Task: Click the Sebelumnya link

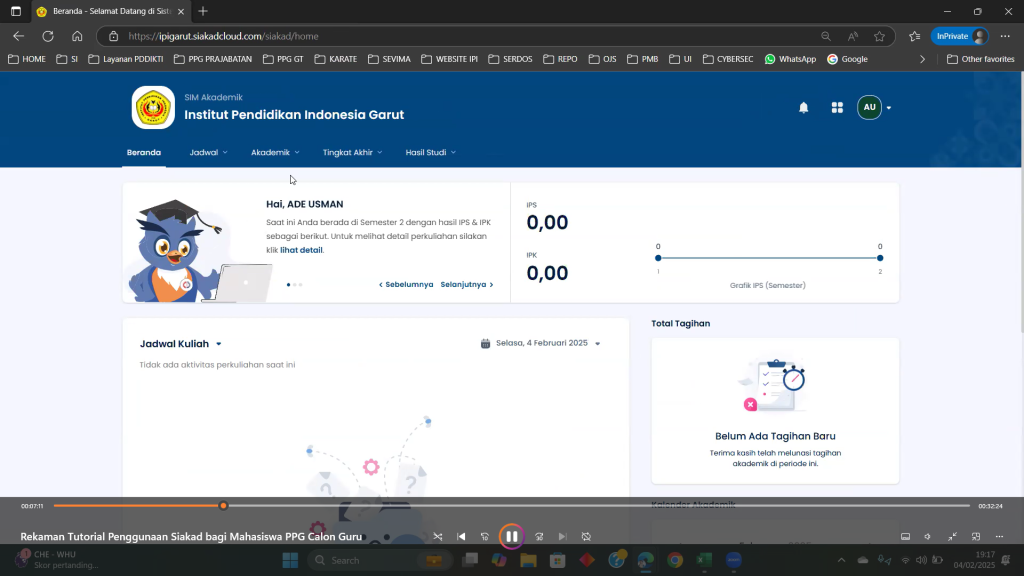Action: (x=406, y=285)
